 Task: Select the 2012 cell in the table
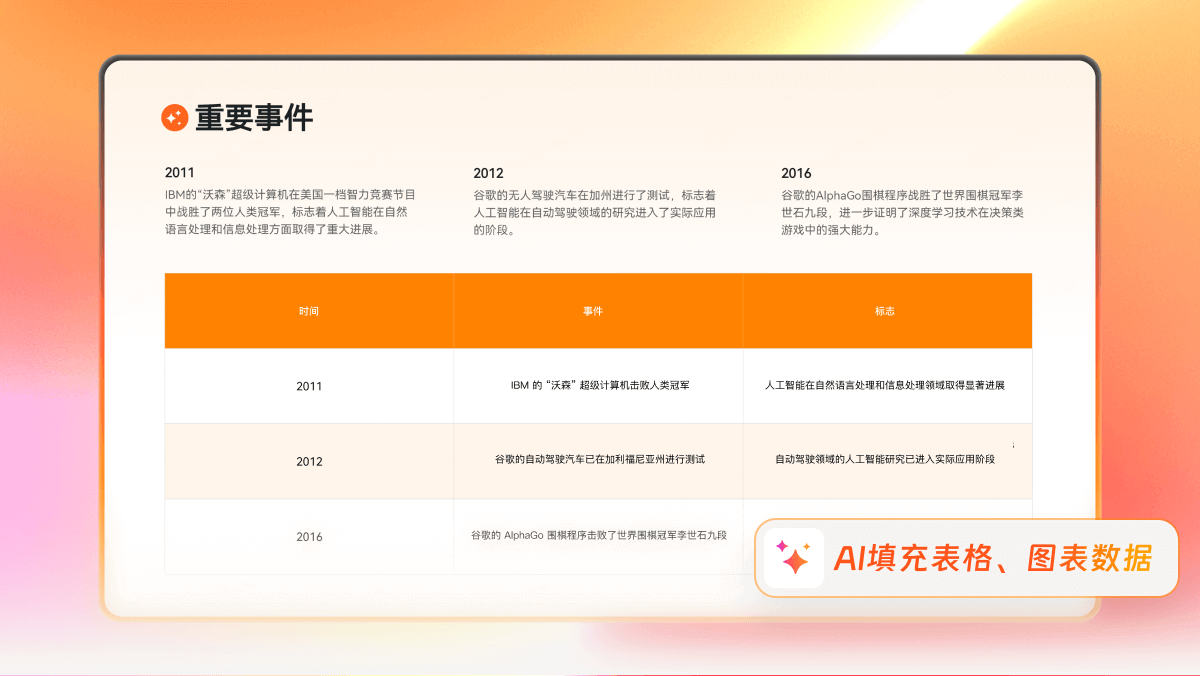click(x=308, y=461)
